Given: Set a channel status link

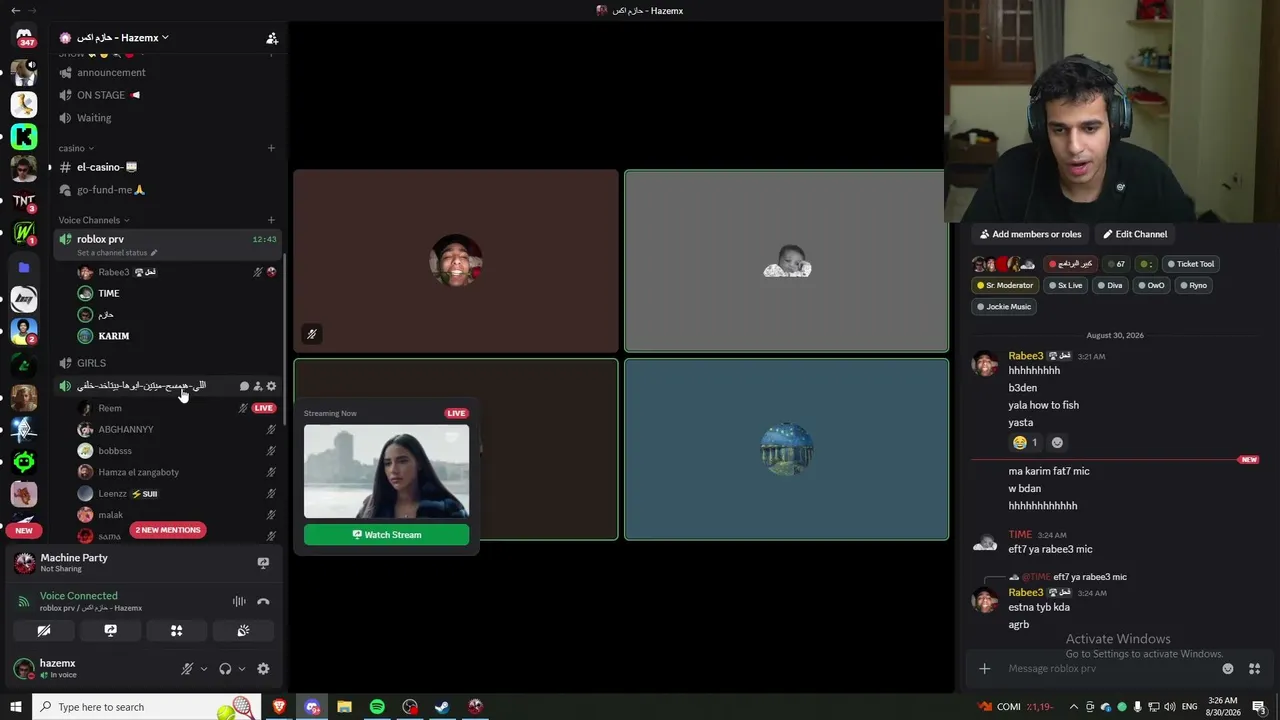Looking at the screenshot, I should tap(117, 253).
